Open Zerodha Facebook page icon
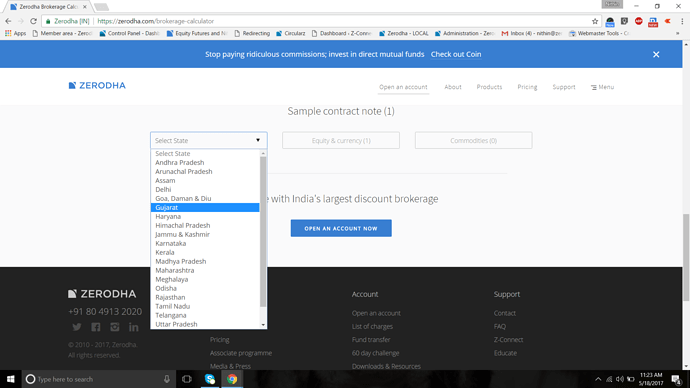Screen dimensions: 690x388 [95, 327]
